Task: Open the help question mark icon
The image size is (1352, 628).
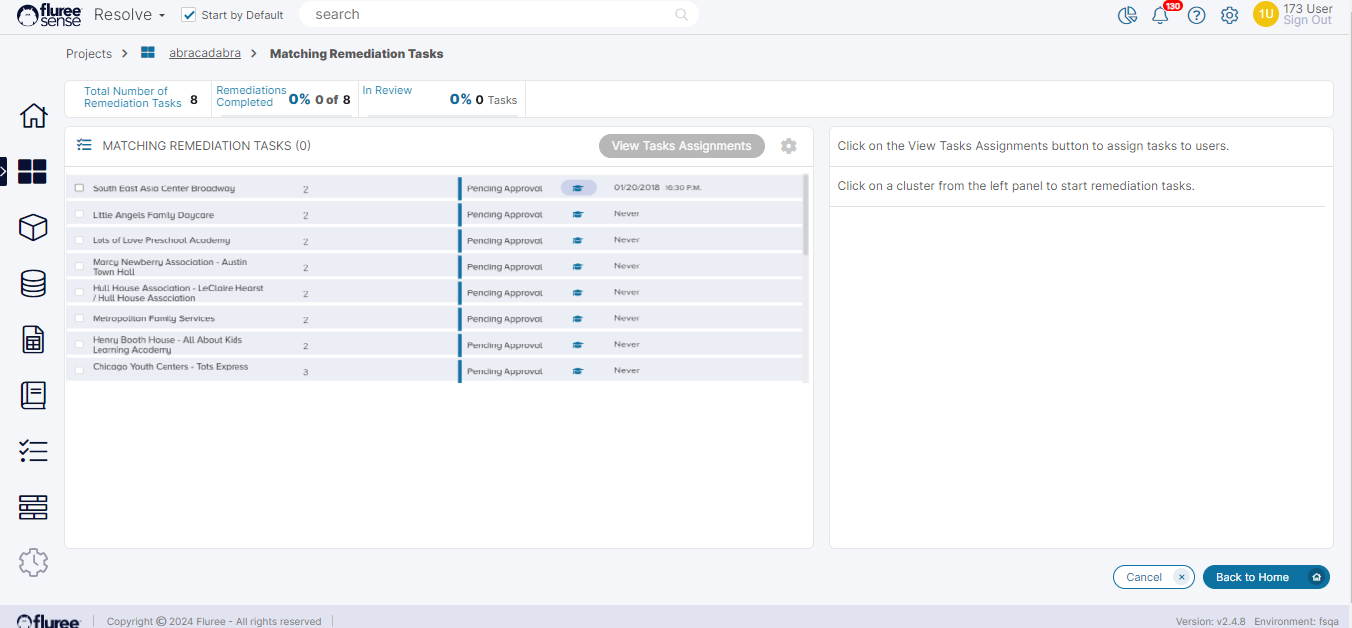Action: 1196,15
